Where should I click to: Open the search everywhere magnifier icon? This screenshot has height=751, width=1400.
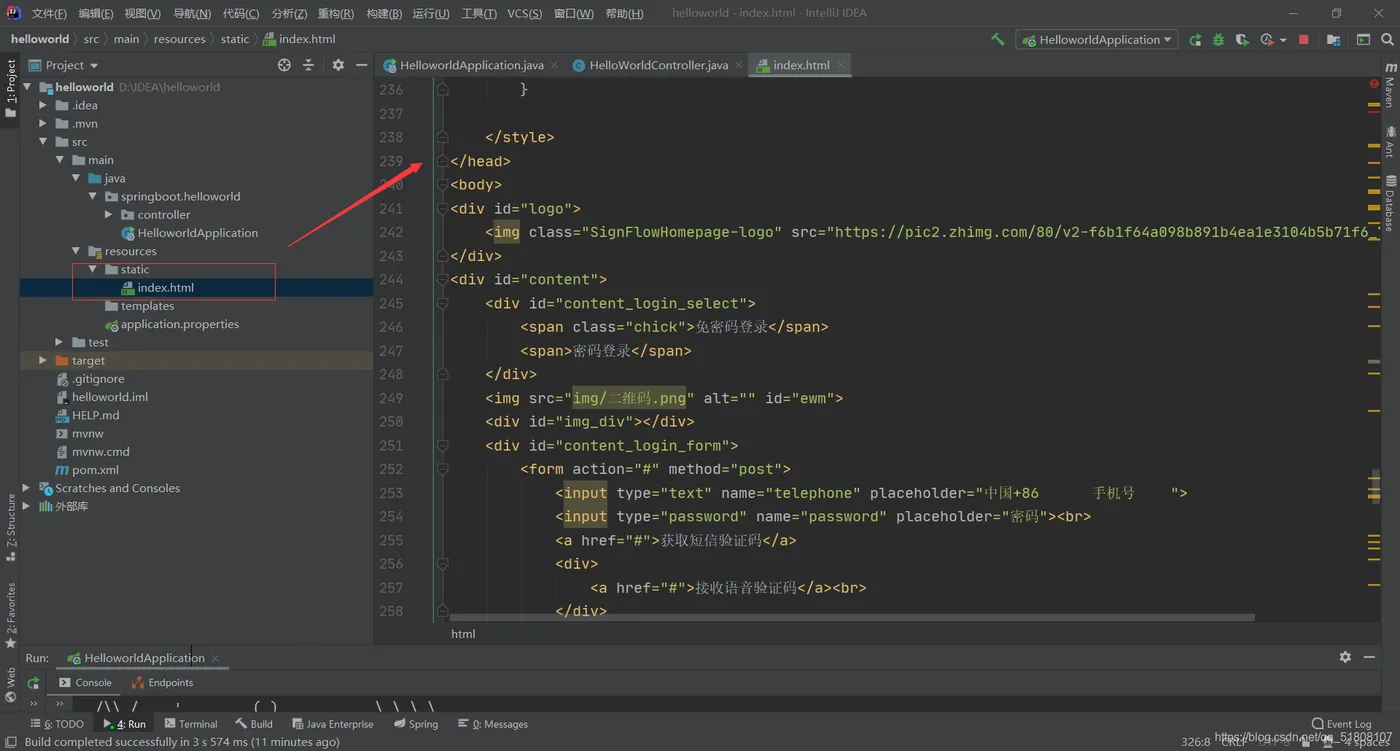tap(1387, 40)
